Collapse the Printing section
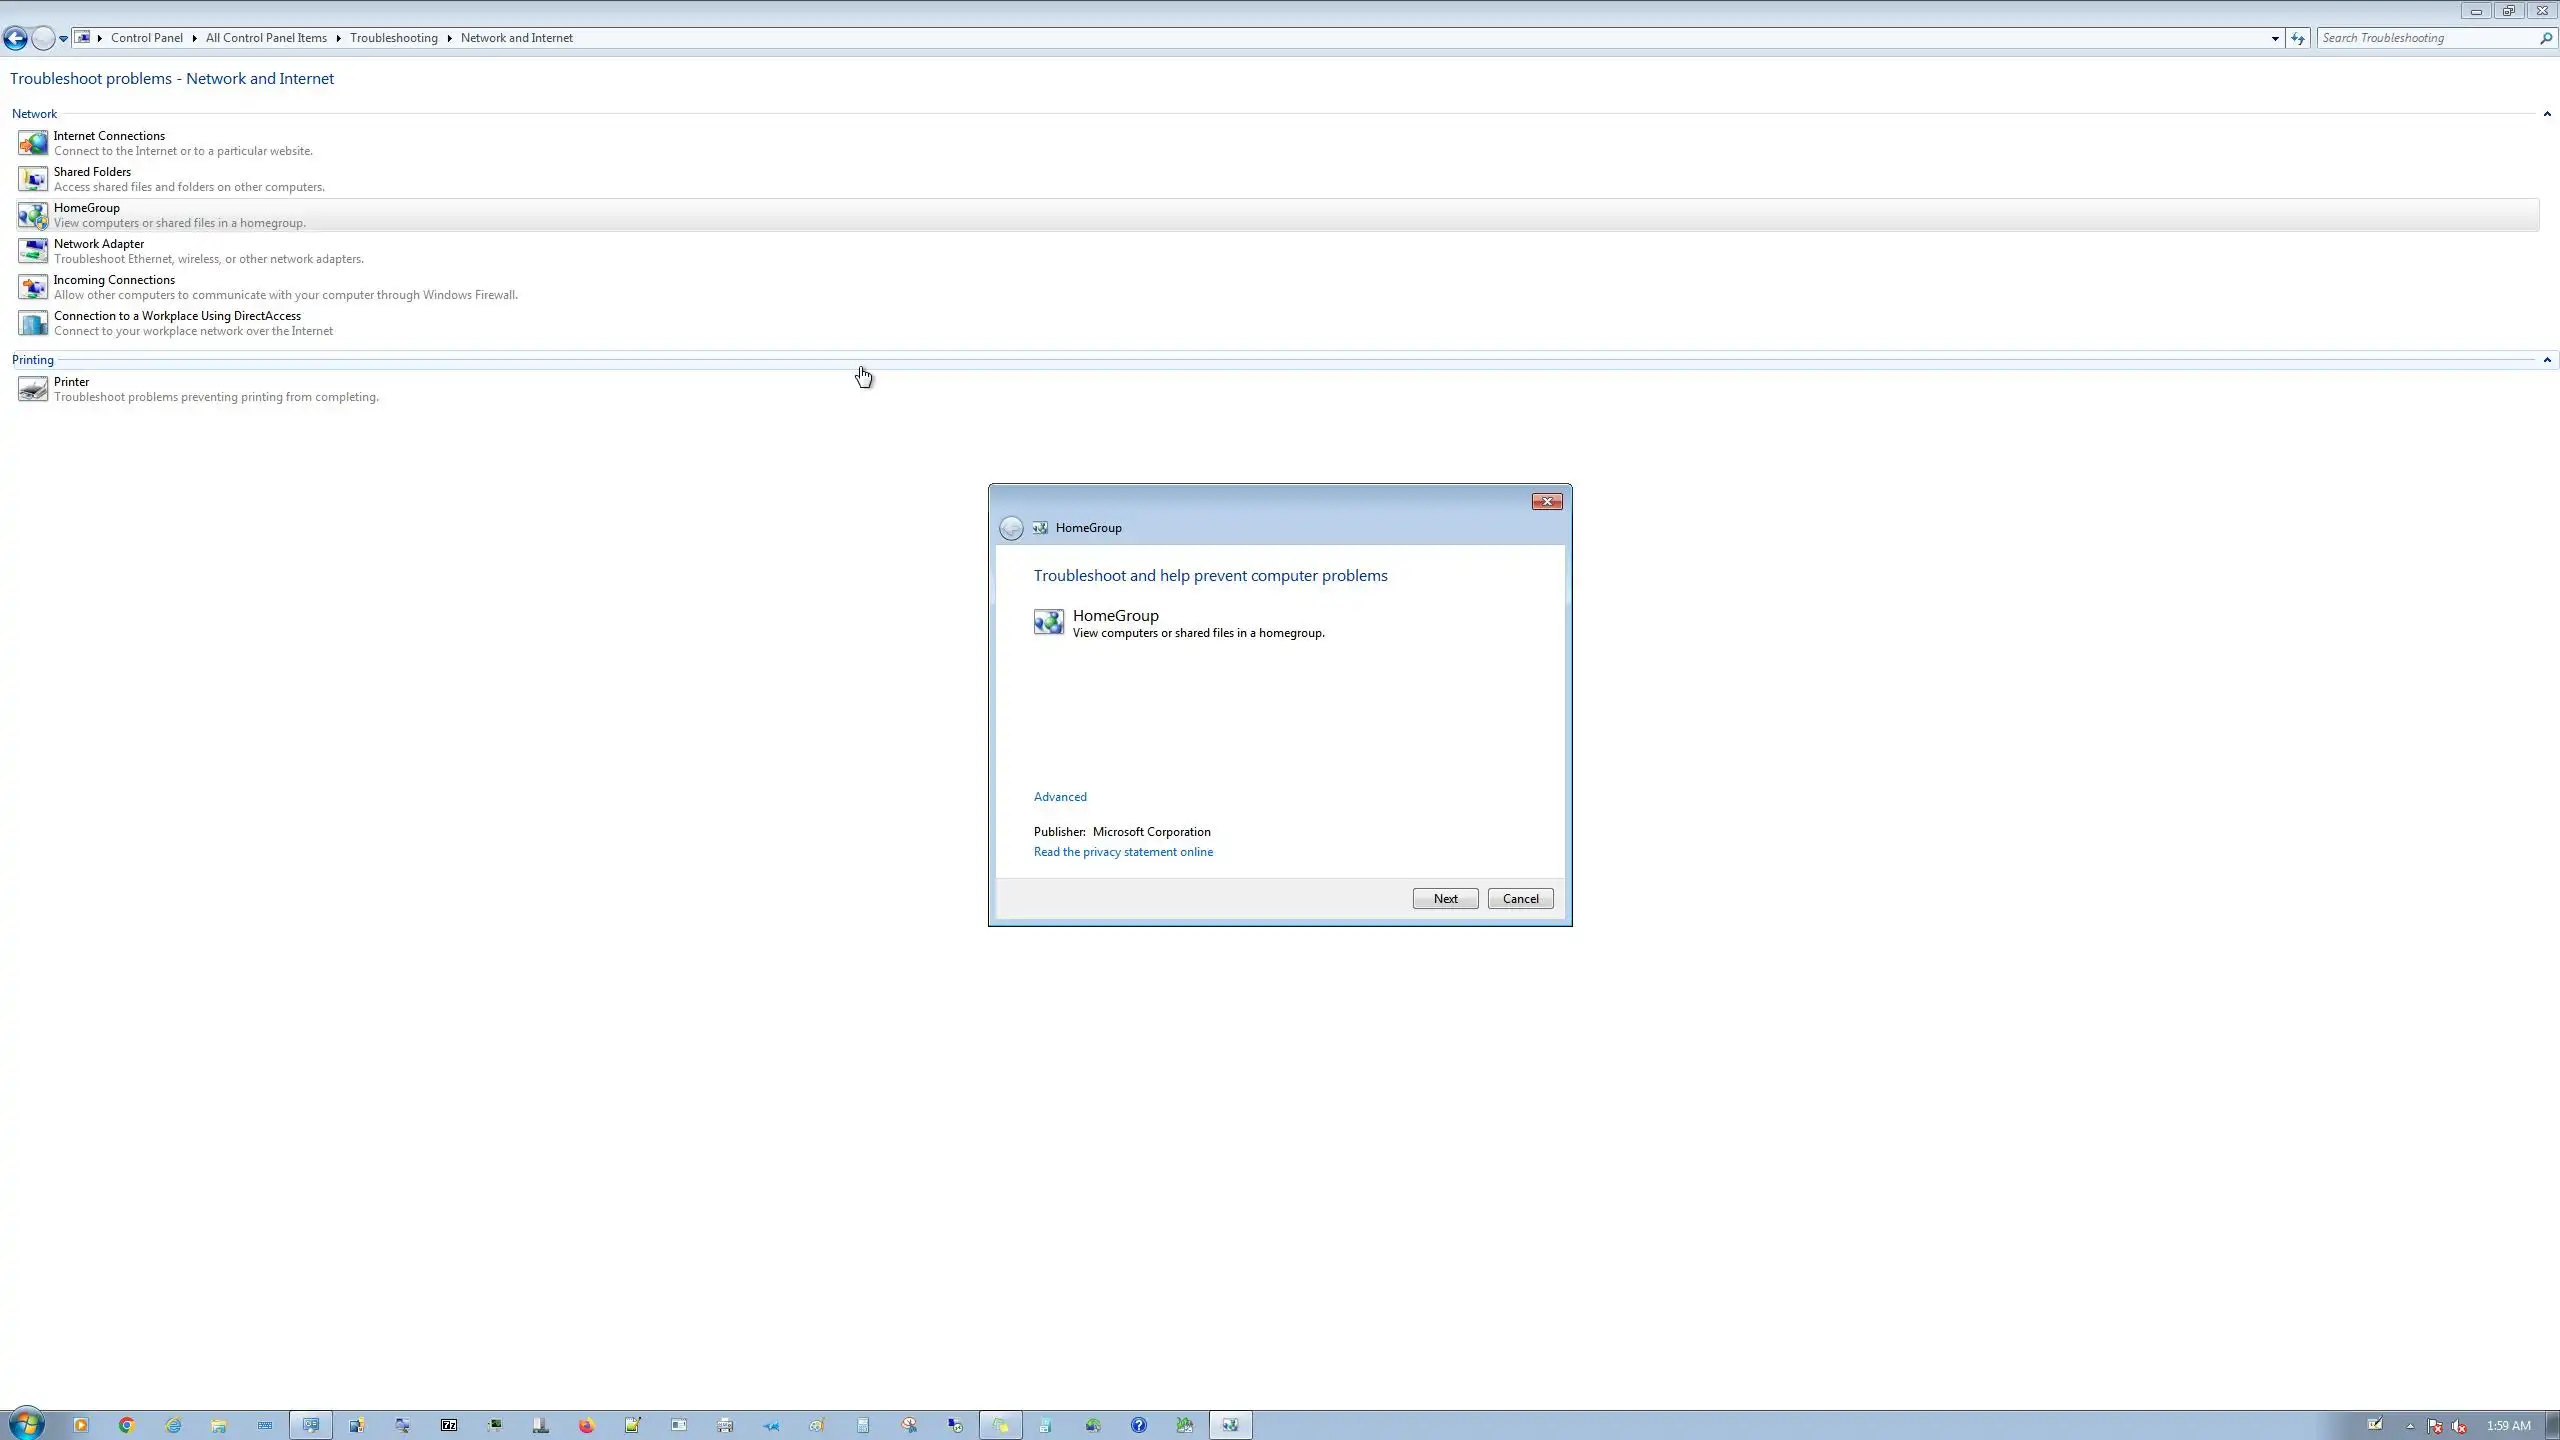The image size is (2560, 1440). point(2546,360)
